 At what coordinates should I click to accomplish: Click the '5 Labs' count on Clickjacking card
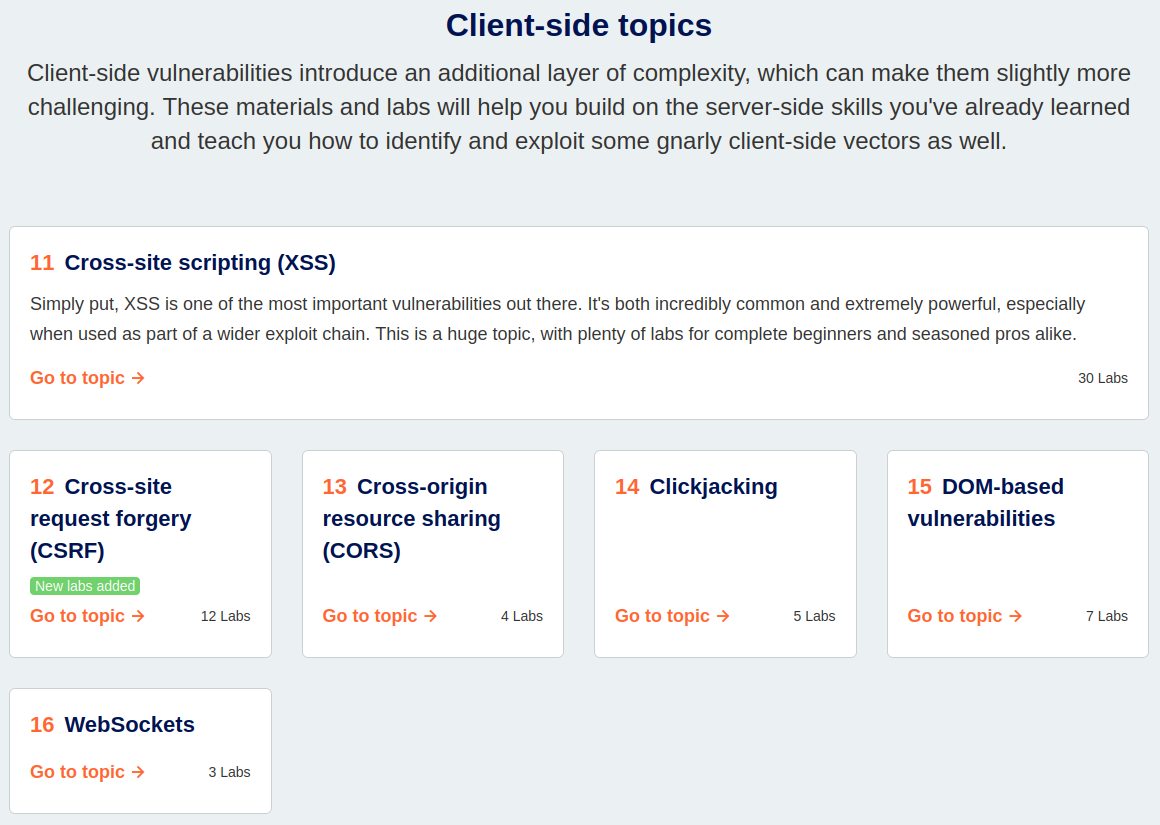coord(814,616)
